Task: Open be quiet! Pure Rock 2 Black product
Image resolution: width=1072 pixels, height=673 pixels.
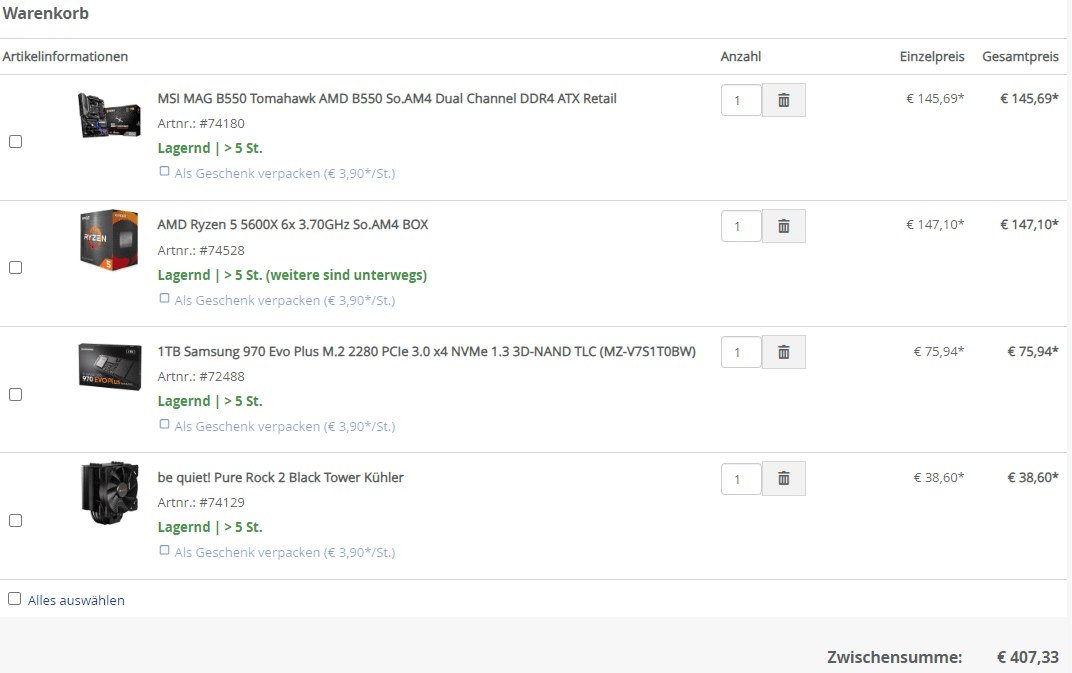Action: pyautogui.click(x=280, y=477)
